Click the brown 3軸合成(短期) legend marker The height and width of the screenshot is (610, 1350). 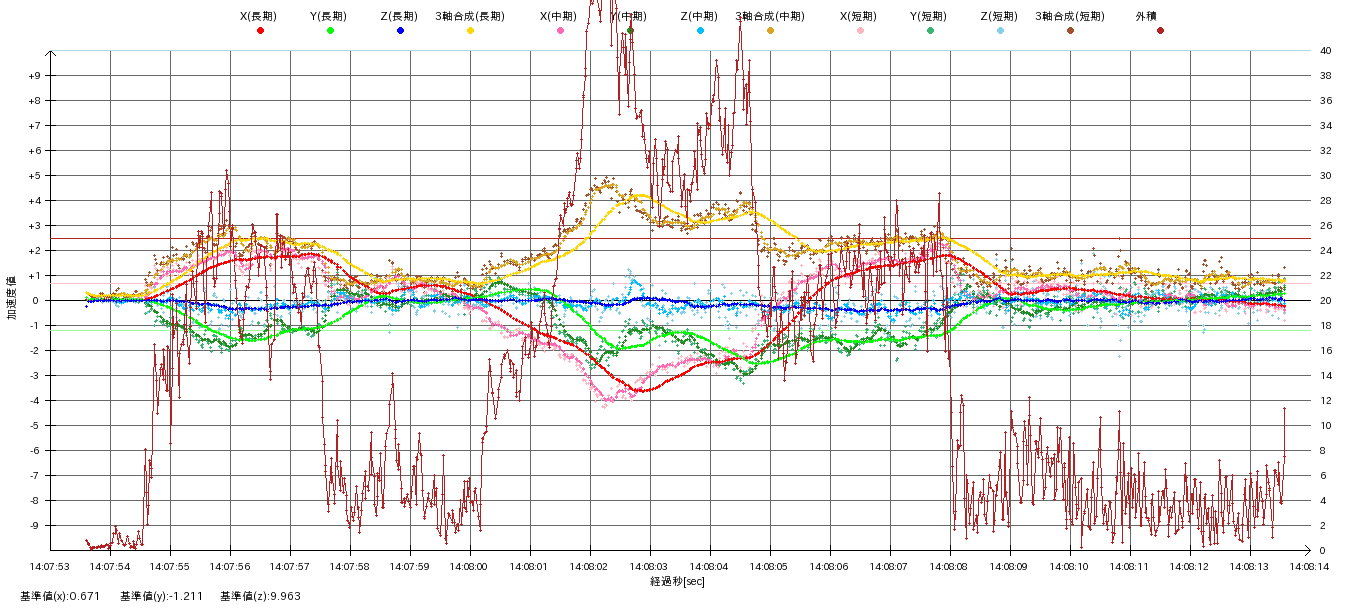[1070, 31]
